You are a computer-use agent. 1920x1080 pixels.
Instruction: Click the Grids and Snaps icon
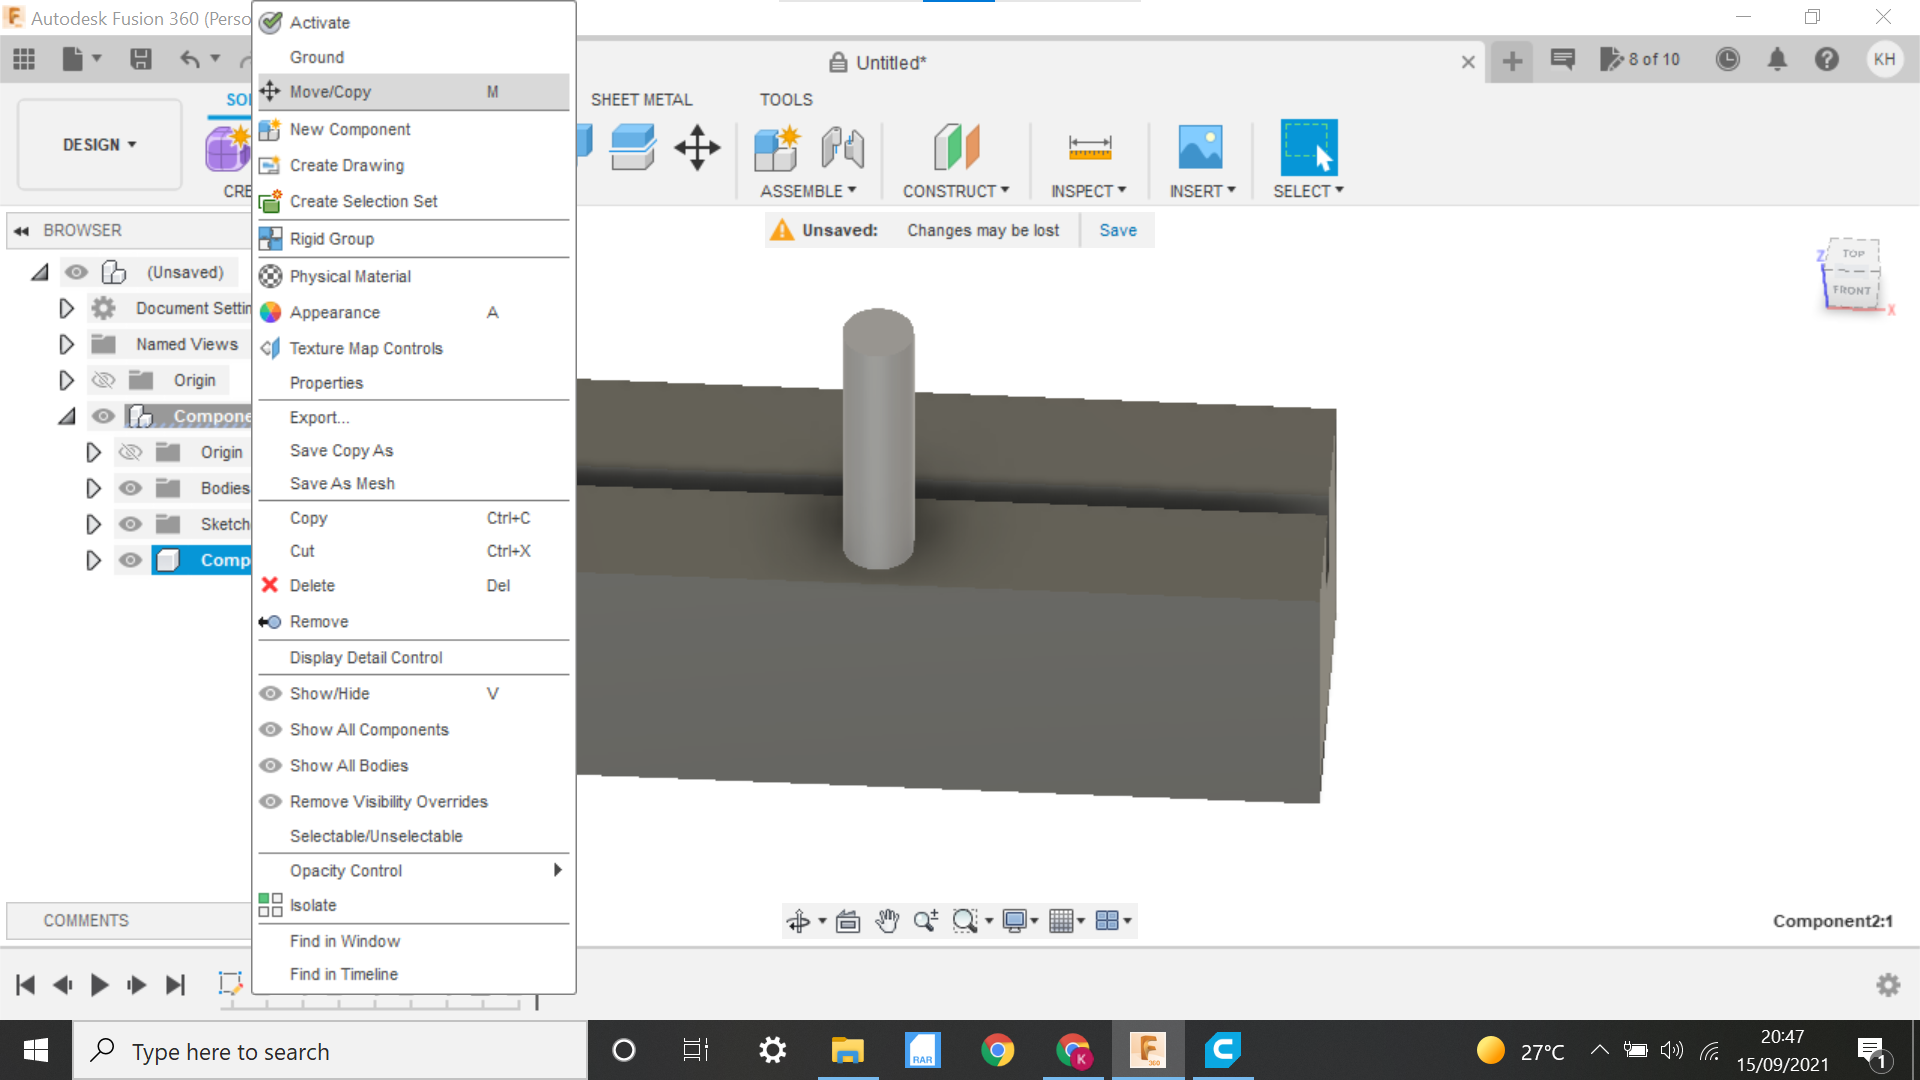click(x=1063, y=920)
